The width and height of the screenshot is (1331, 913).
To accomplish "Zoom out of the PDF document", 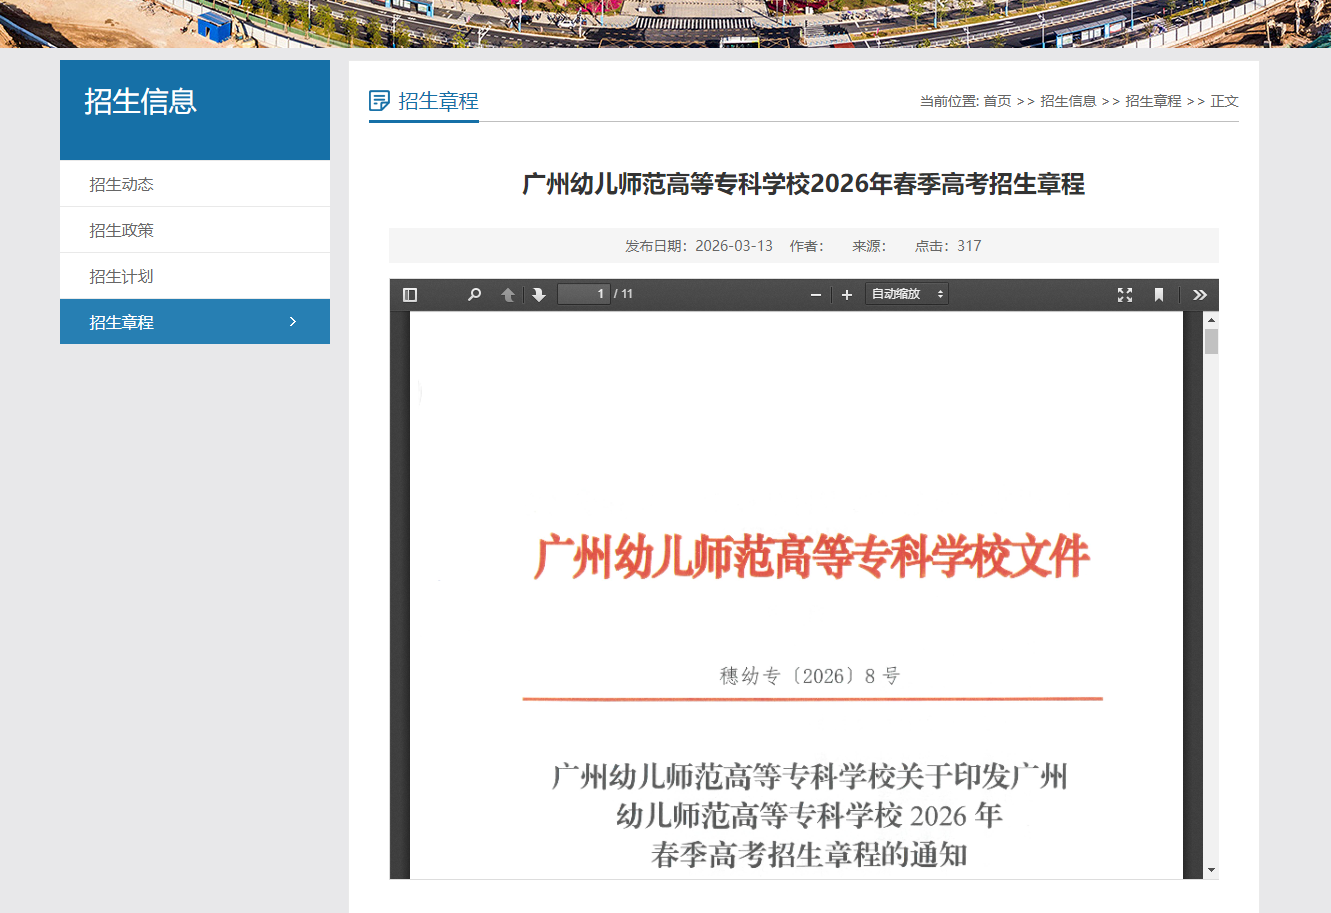I will click(816, 294).
